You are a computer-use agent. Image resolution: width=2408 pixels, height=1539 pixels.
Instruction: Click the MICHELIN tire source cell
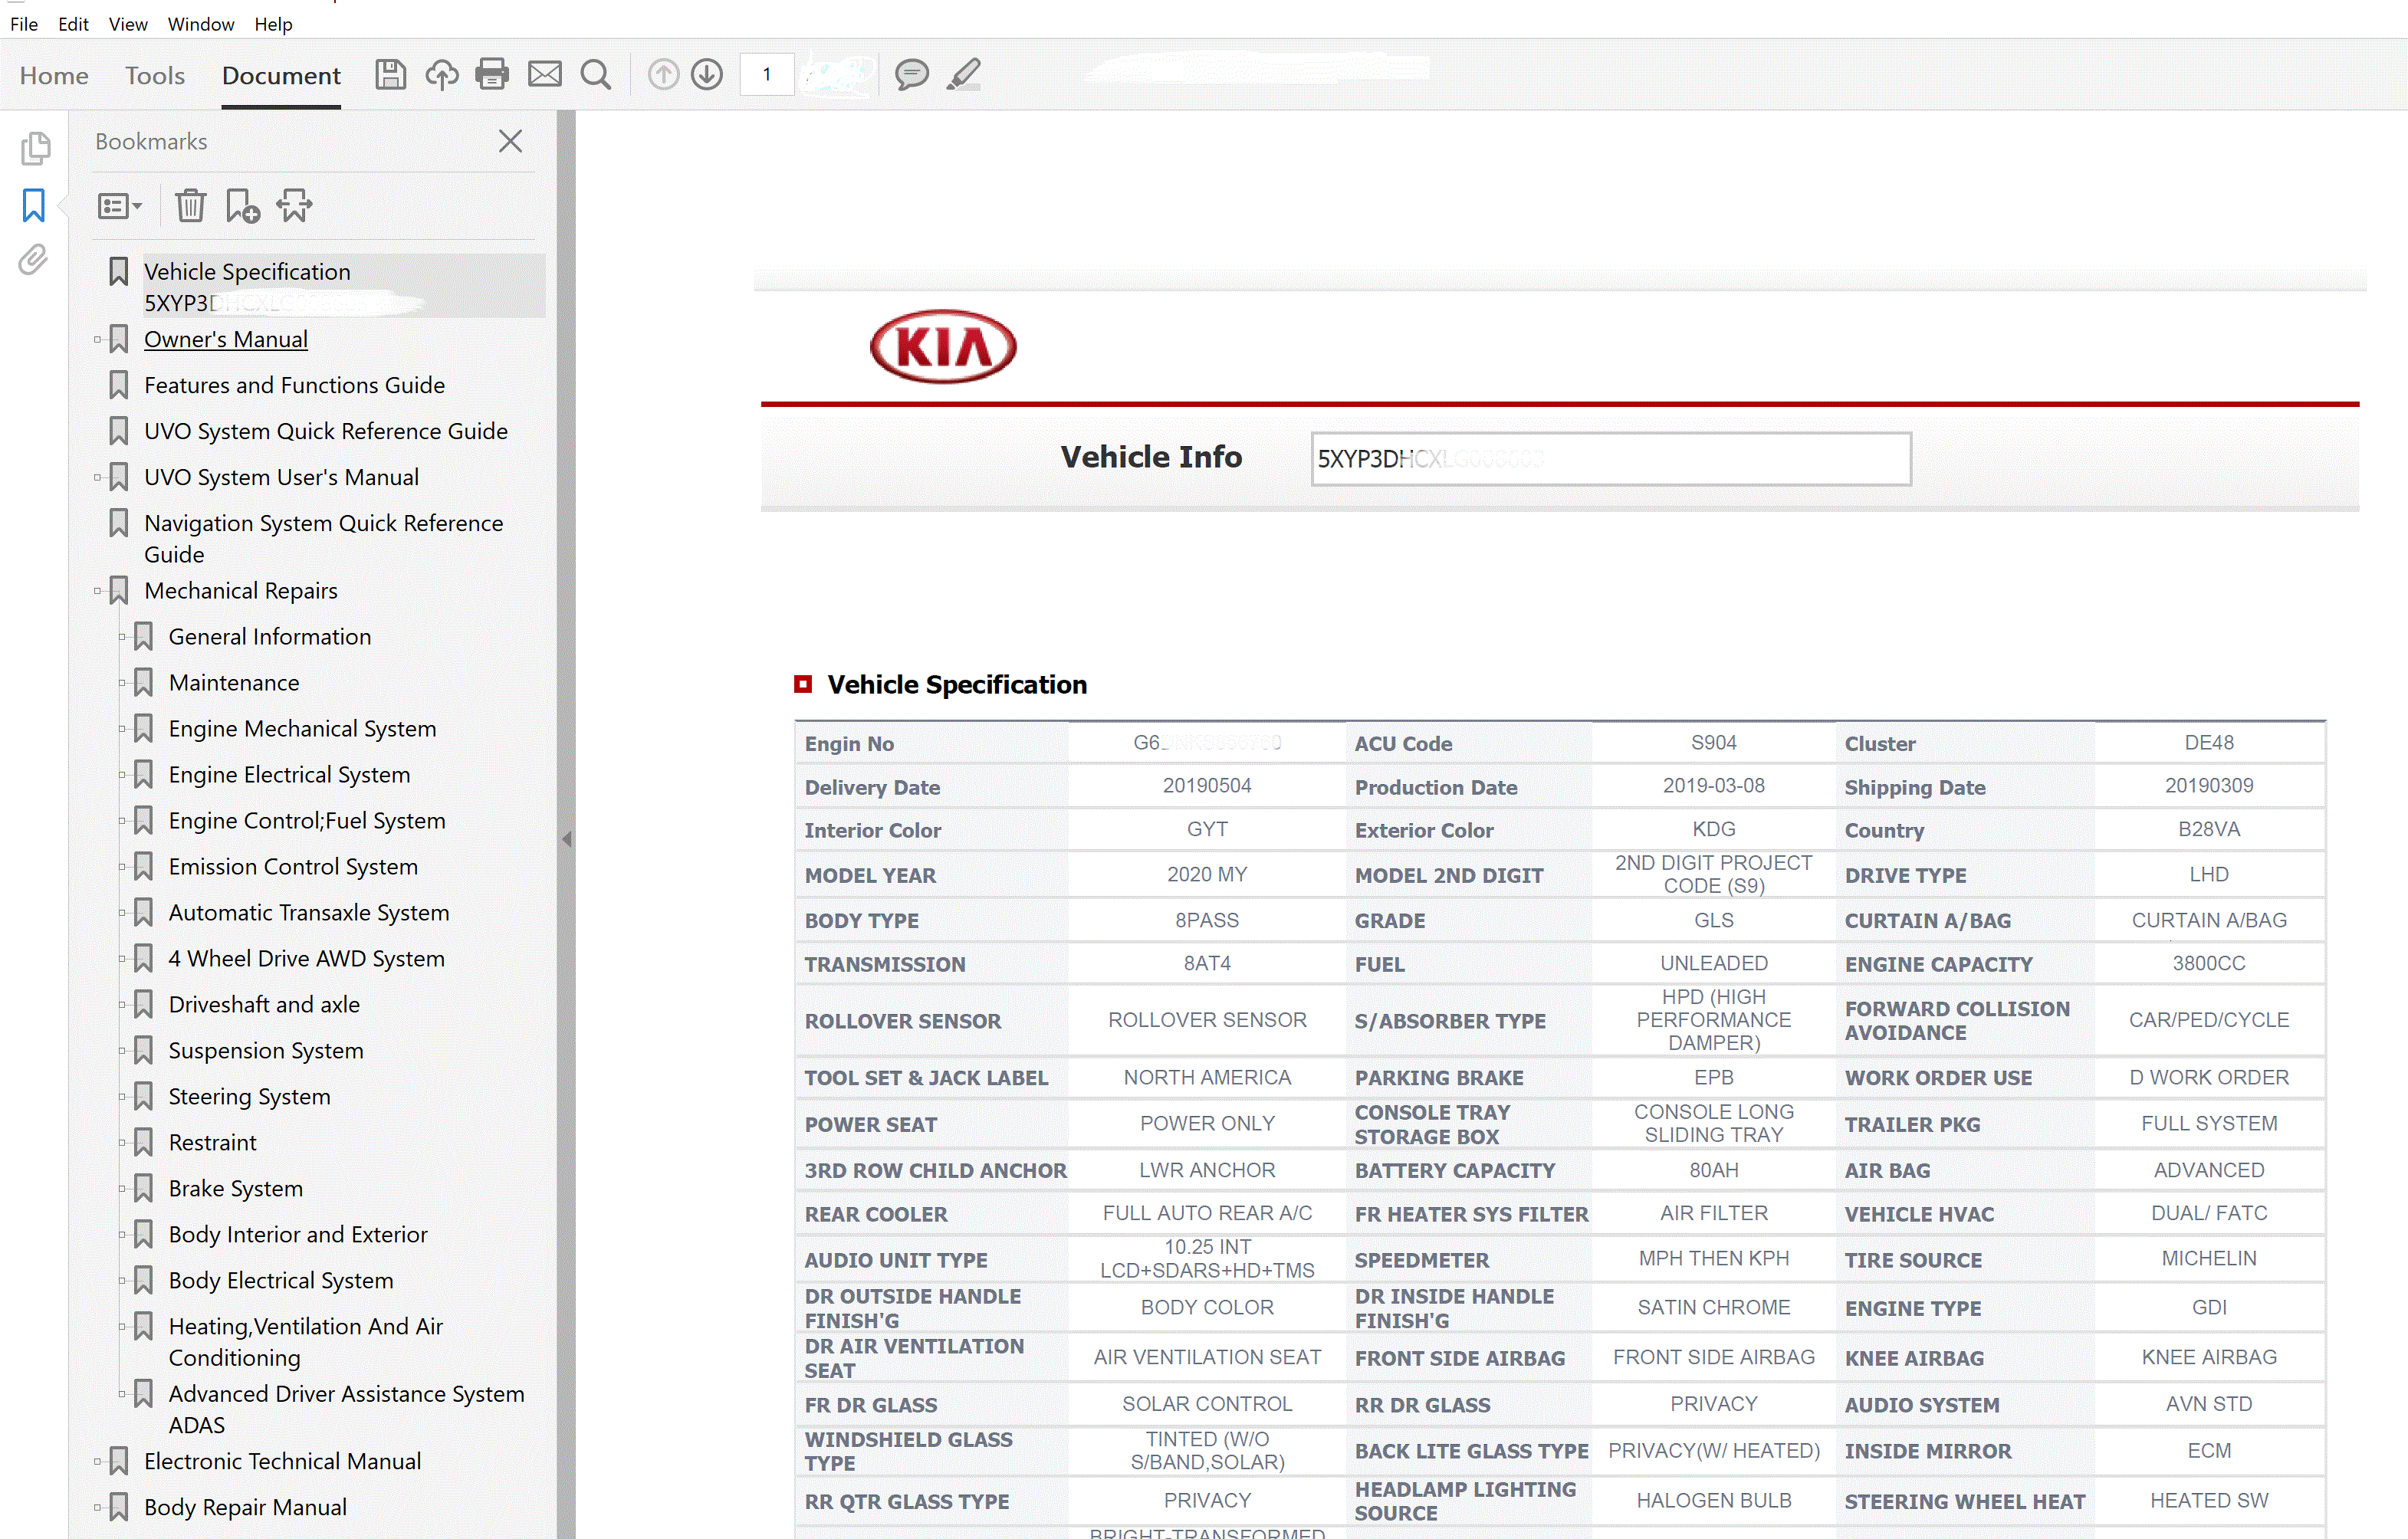tap(2208, 1259)
